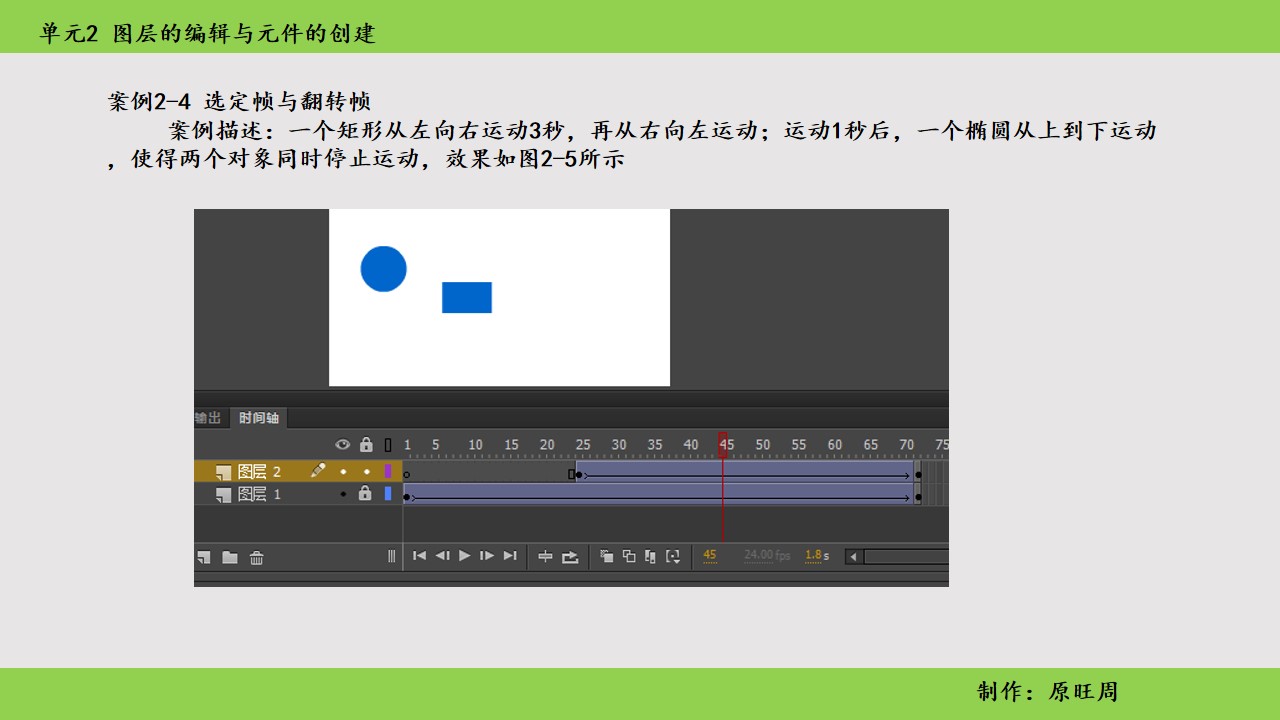The width and height of the screenshot is (1280, 720).
Task: Click the Loop playback icon
Action: click(570, 557)
